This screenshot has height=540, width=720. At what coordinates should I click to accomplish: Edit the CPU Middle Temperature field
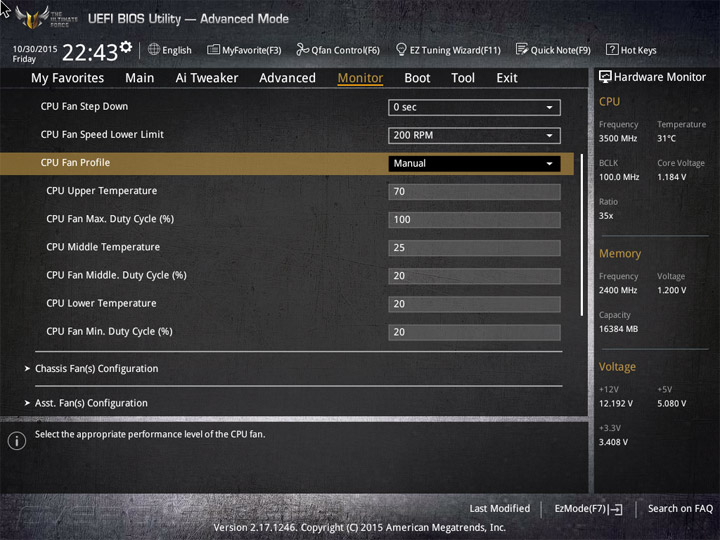[474, 248]
